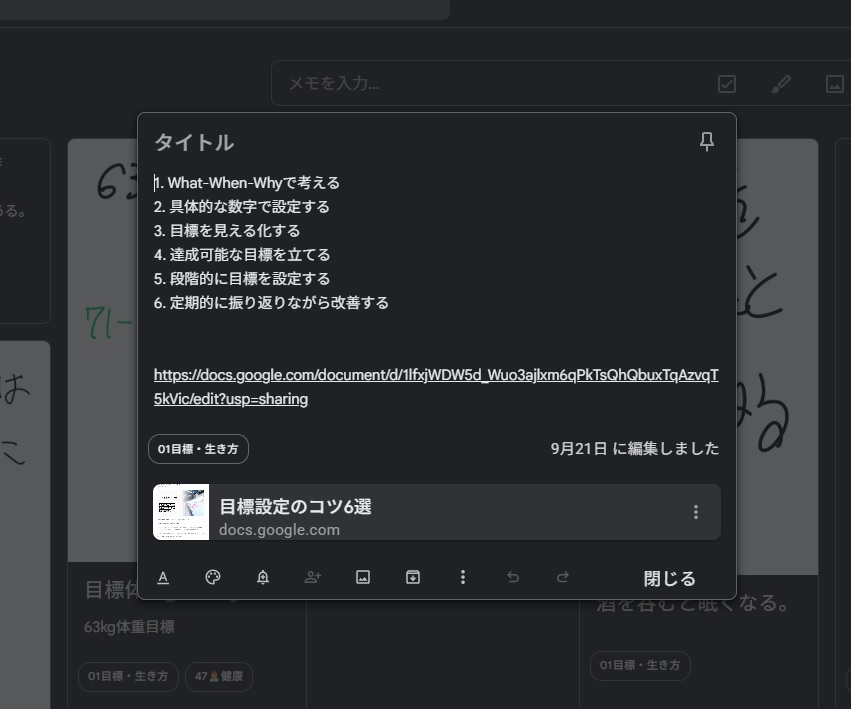Open the 目標設定のコツ6選 link preview card
The height and width of the screenshot is (709, 851).
pyautogui.click(x=420, y=512)
